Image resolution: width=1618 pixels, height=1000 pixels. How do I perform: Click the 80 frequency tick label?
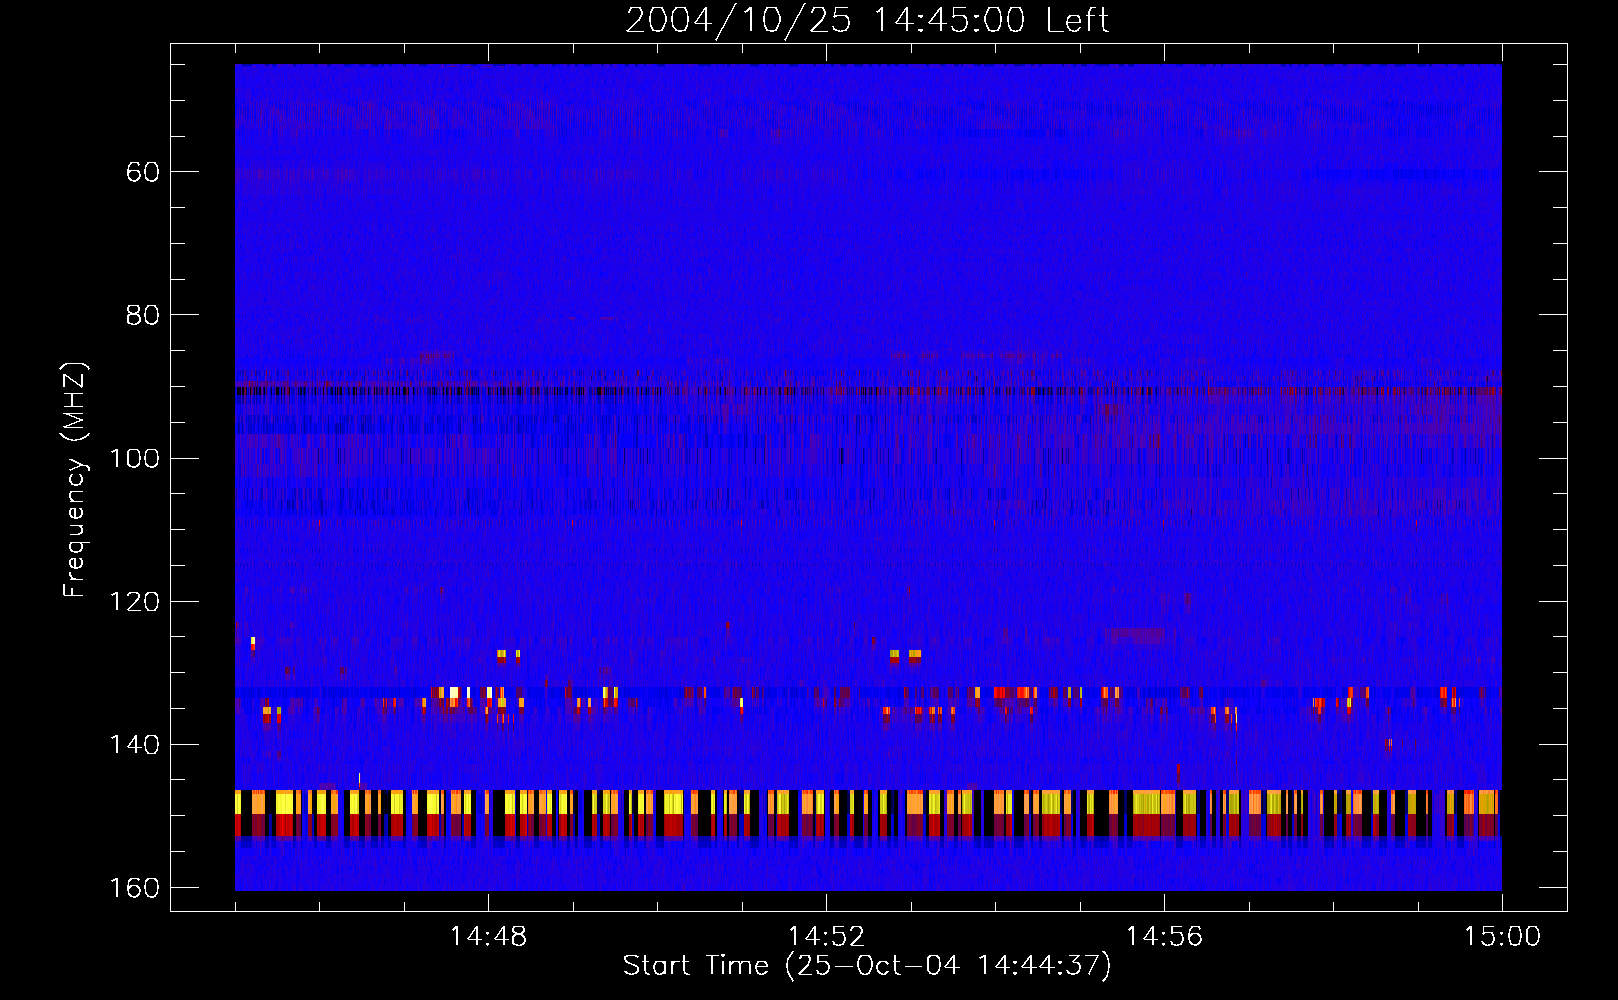143,315
